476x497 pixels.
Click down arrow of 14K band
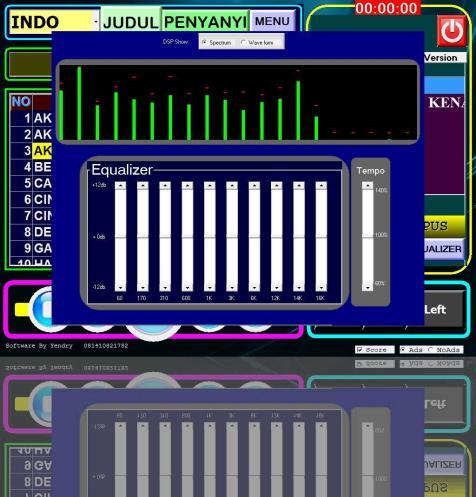[x=299, y=288]
